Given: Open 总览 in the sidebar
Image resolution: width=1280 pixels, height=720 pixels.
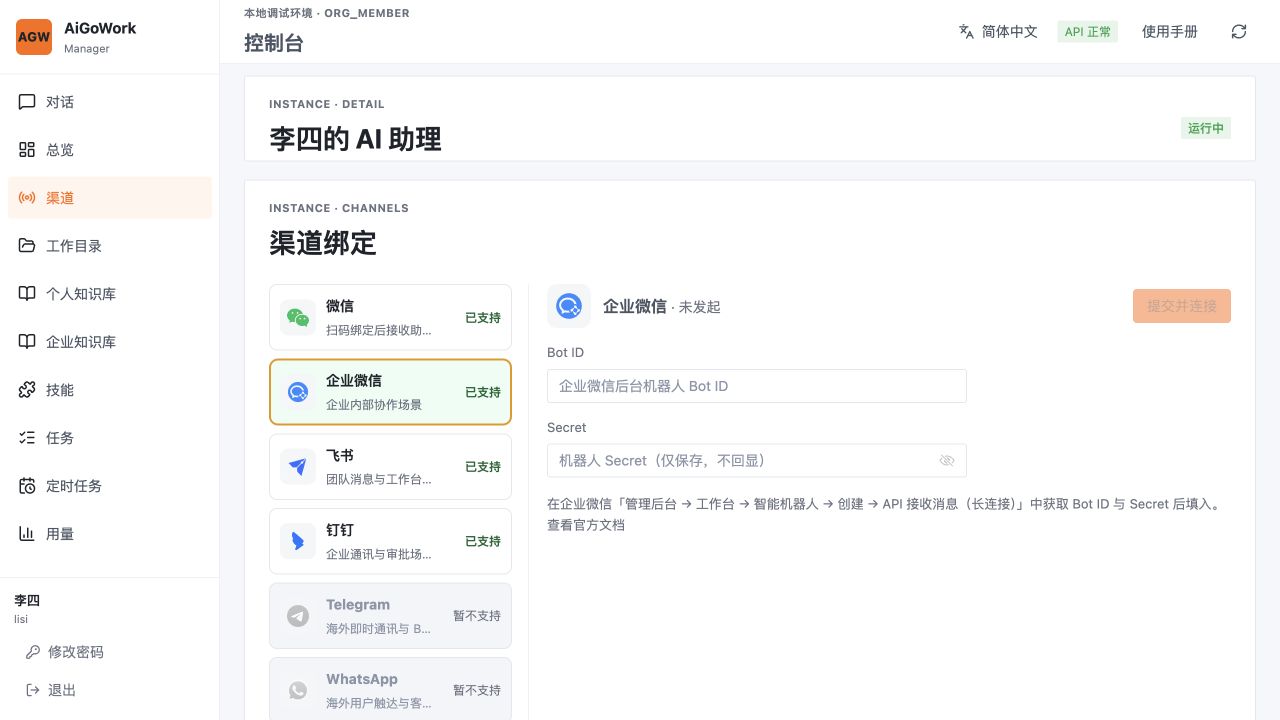Looking at the screenshot, I should 110,150.
